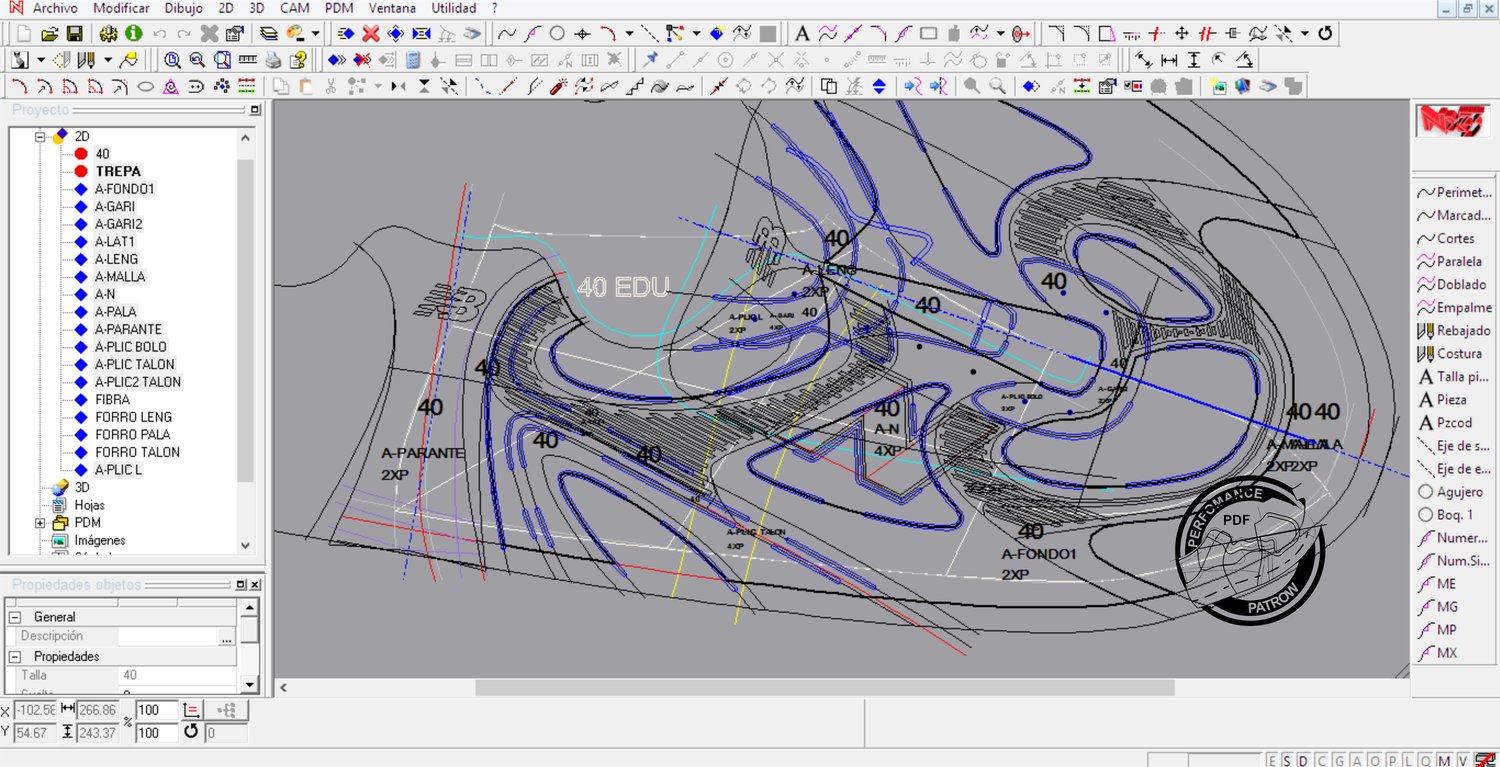Viewport: 1500px width, 767px height.
Task: Click the printer icon in toolbar
Action: (272, 60)
